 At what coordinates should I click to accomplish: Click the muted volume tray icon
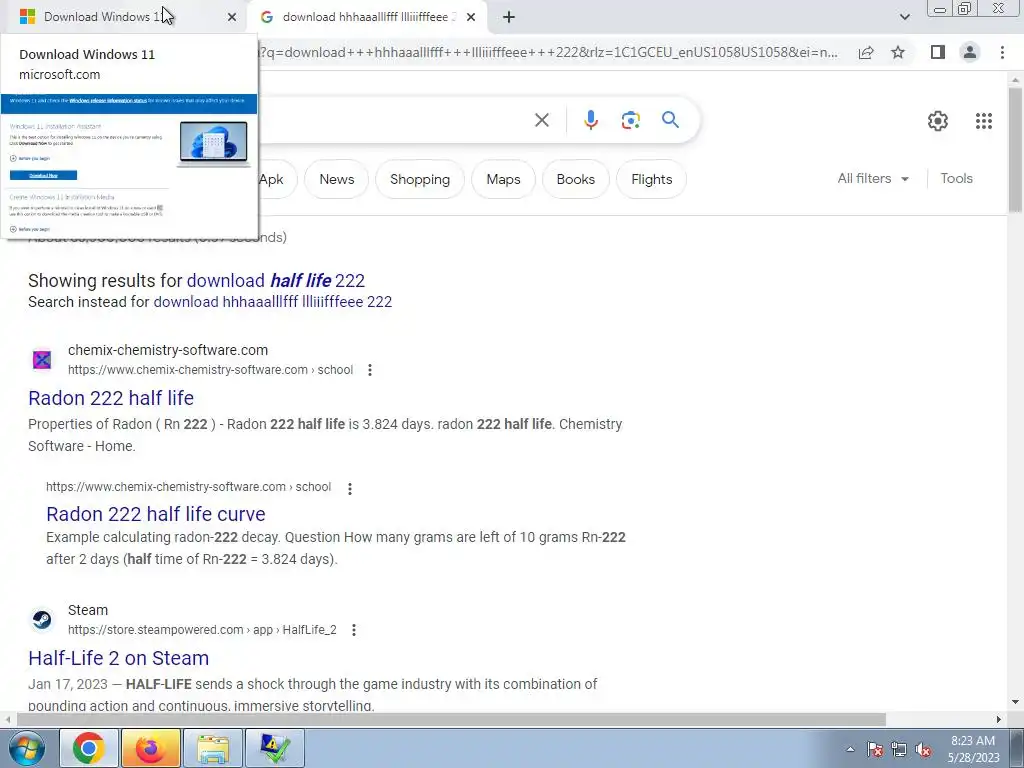[923, 750]
